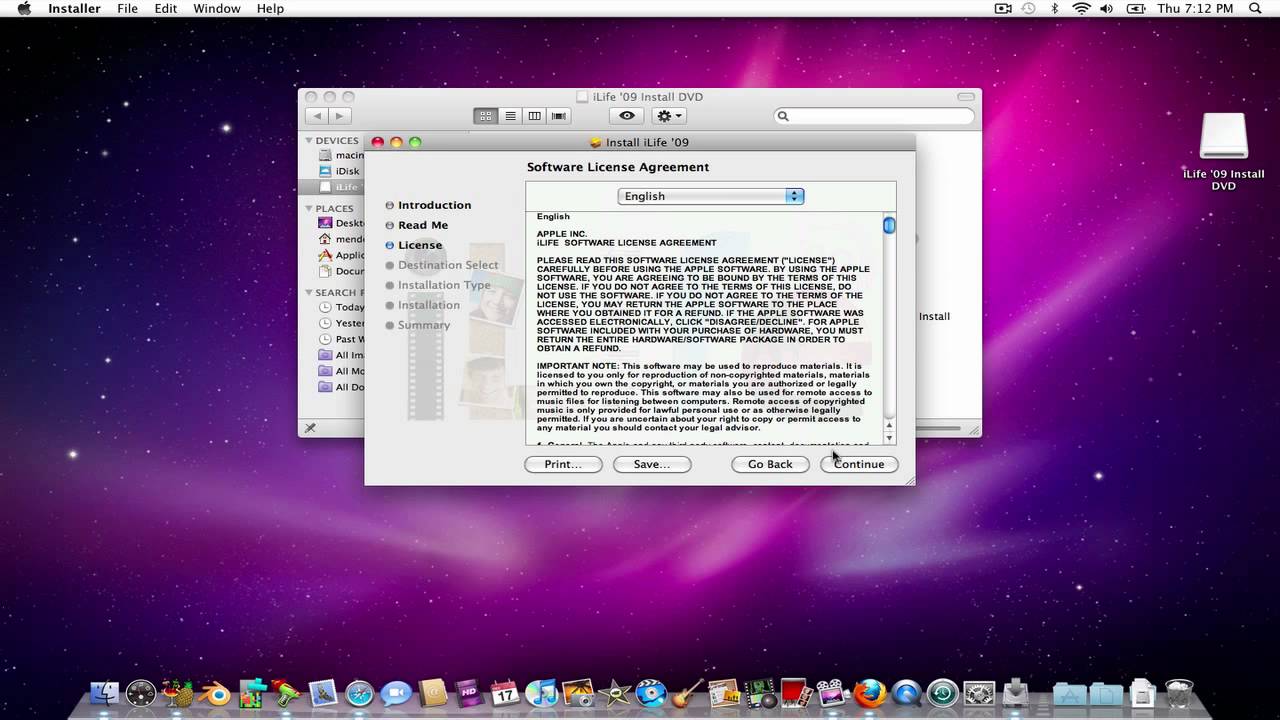Open the Trash in the Dock

pyautogui.click(x=1179, y=693)
